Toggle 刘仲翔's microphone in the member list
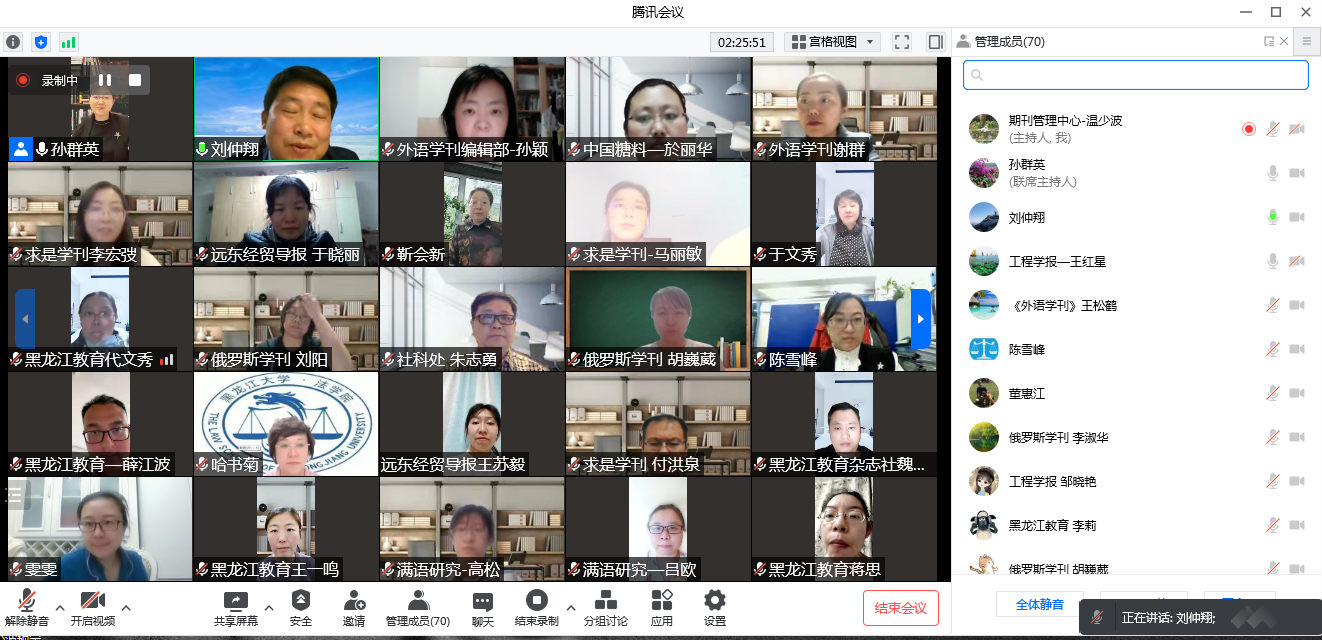This screenshot has width=1322, height=640. click(1273, 217)
